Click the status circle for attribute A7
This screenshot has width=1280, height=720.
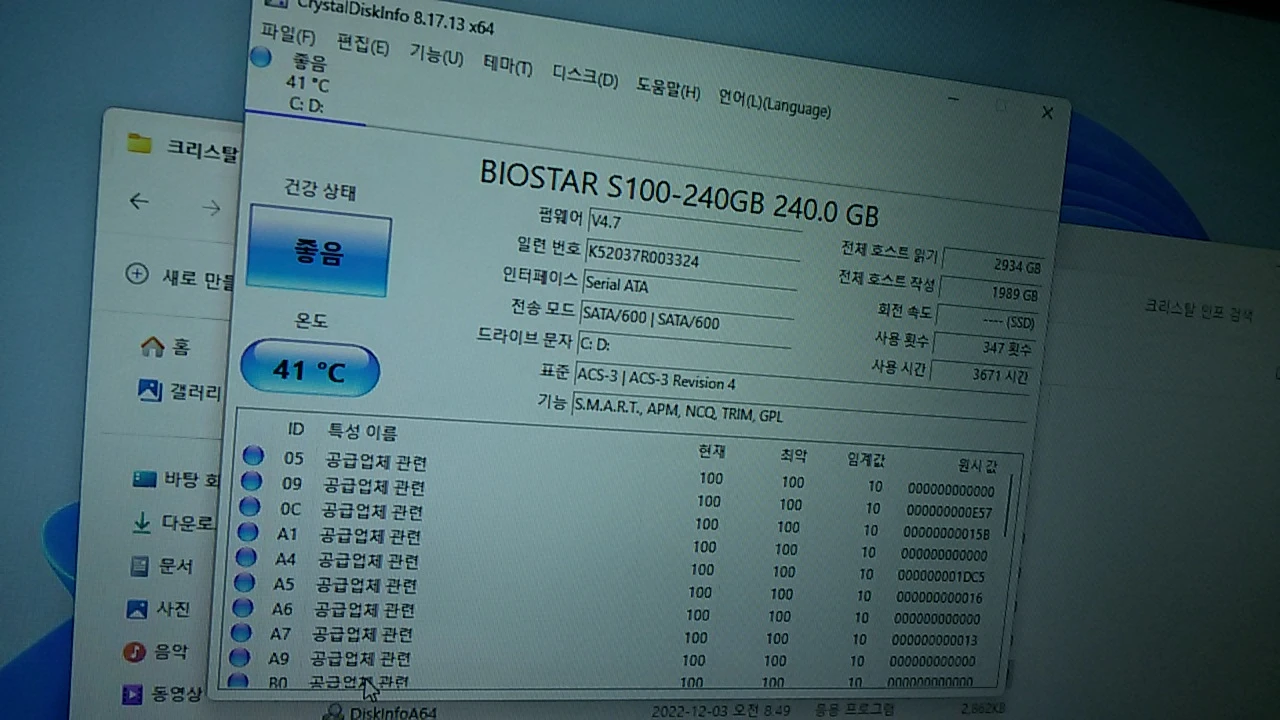click(240, 632)
